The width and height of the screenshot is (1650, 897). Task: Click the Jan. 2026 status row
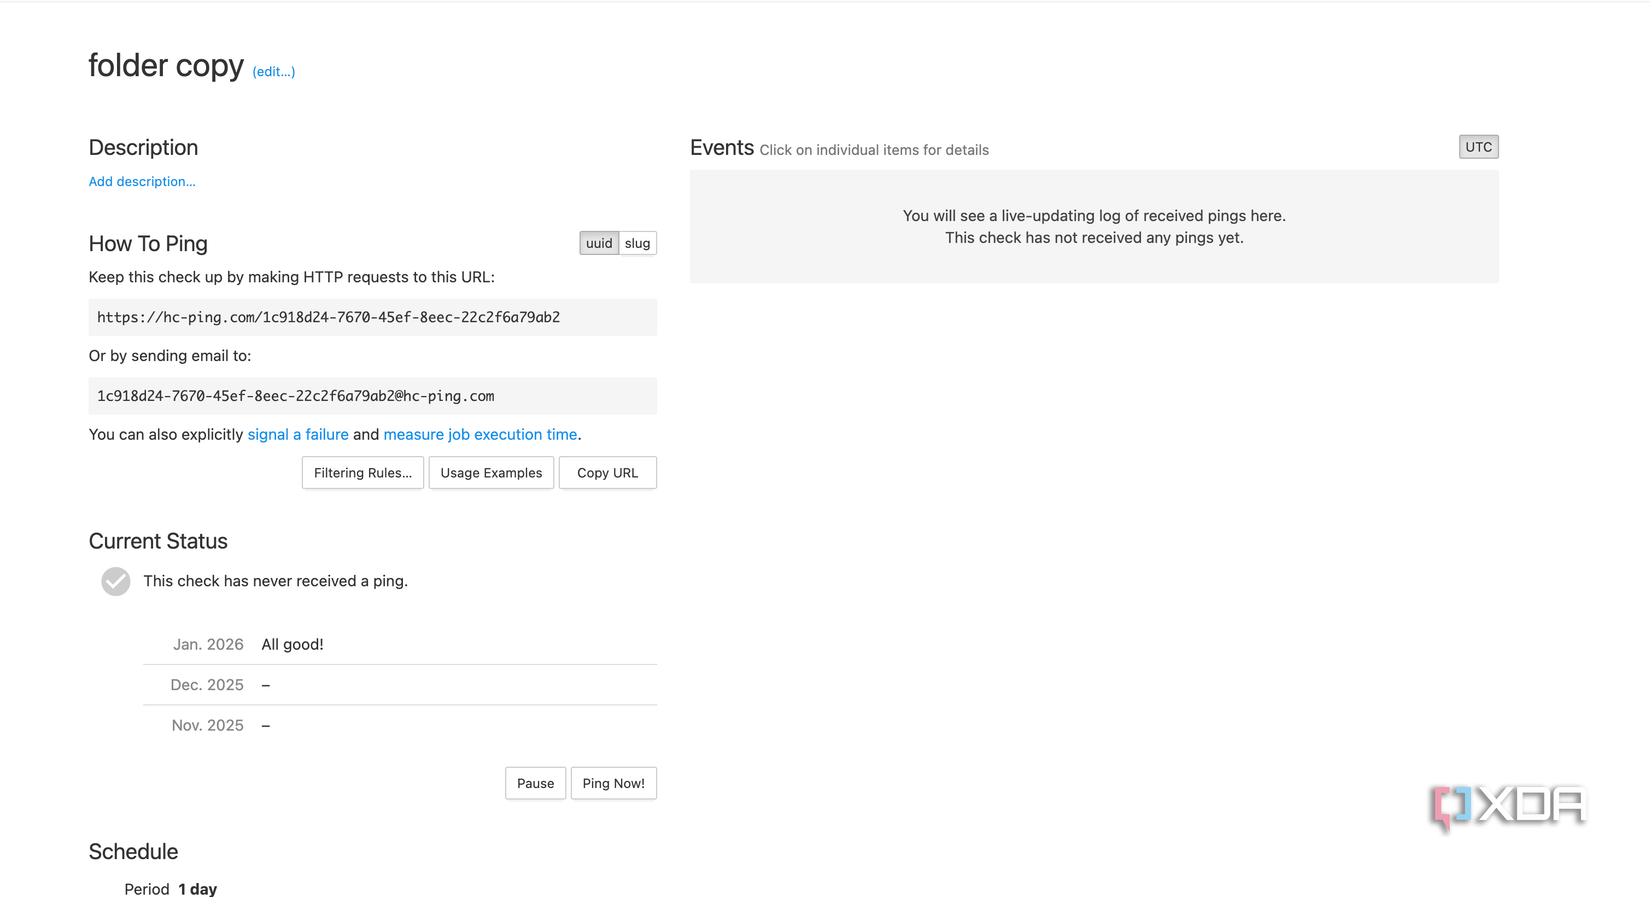point(400,644)
